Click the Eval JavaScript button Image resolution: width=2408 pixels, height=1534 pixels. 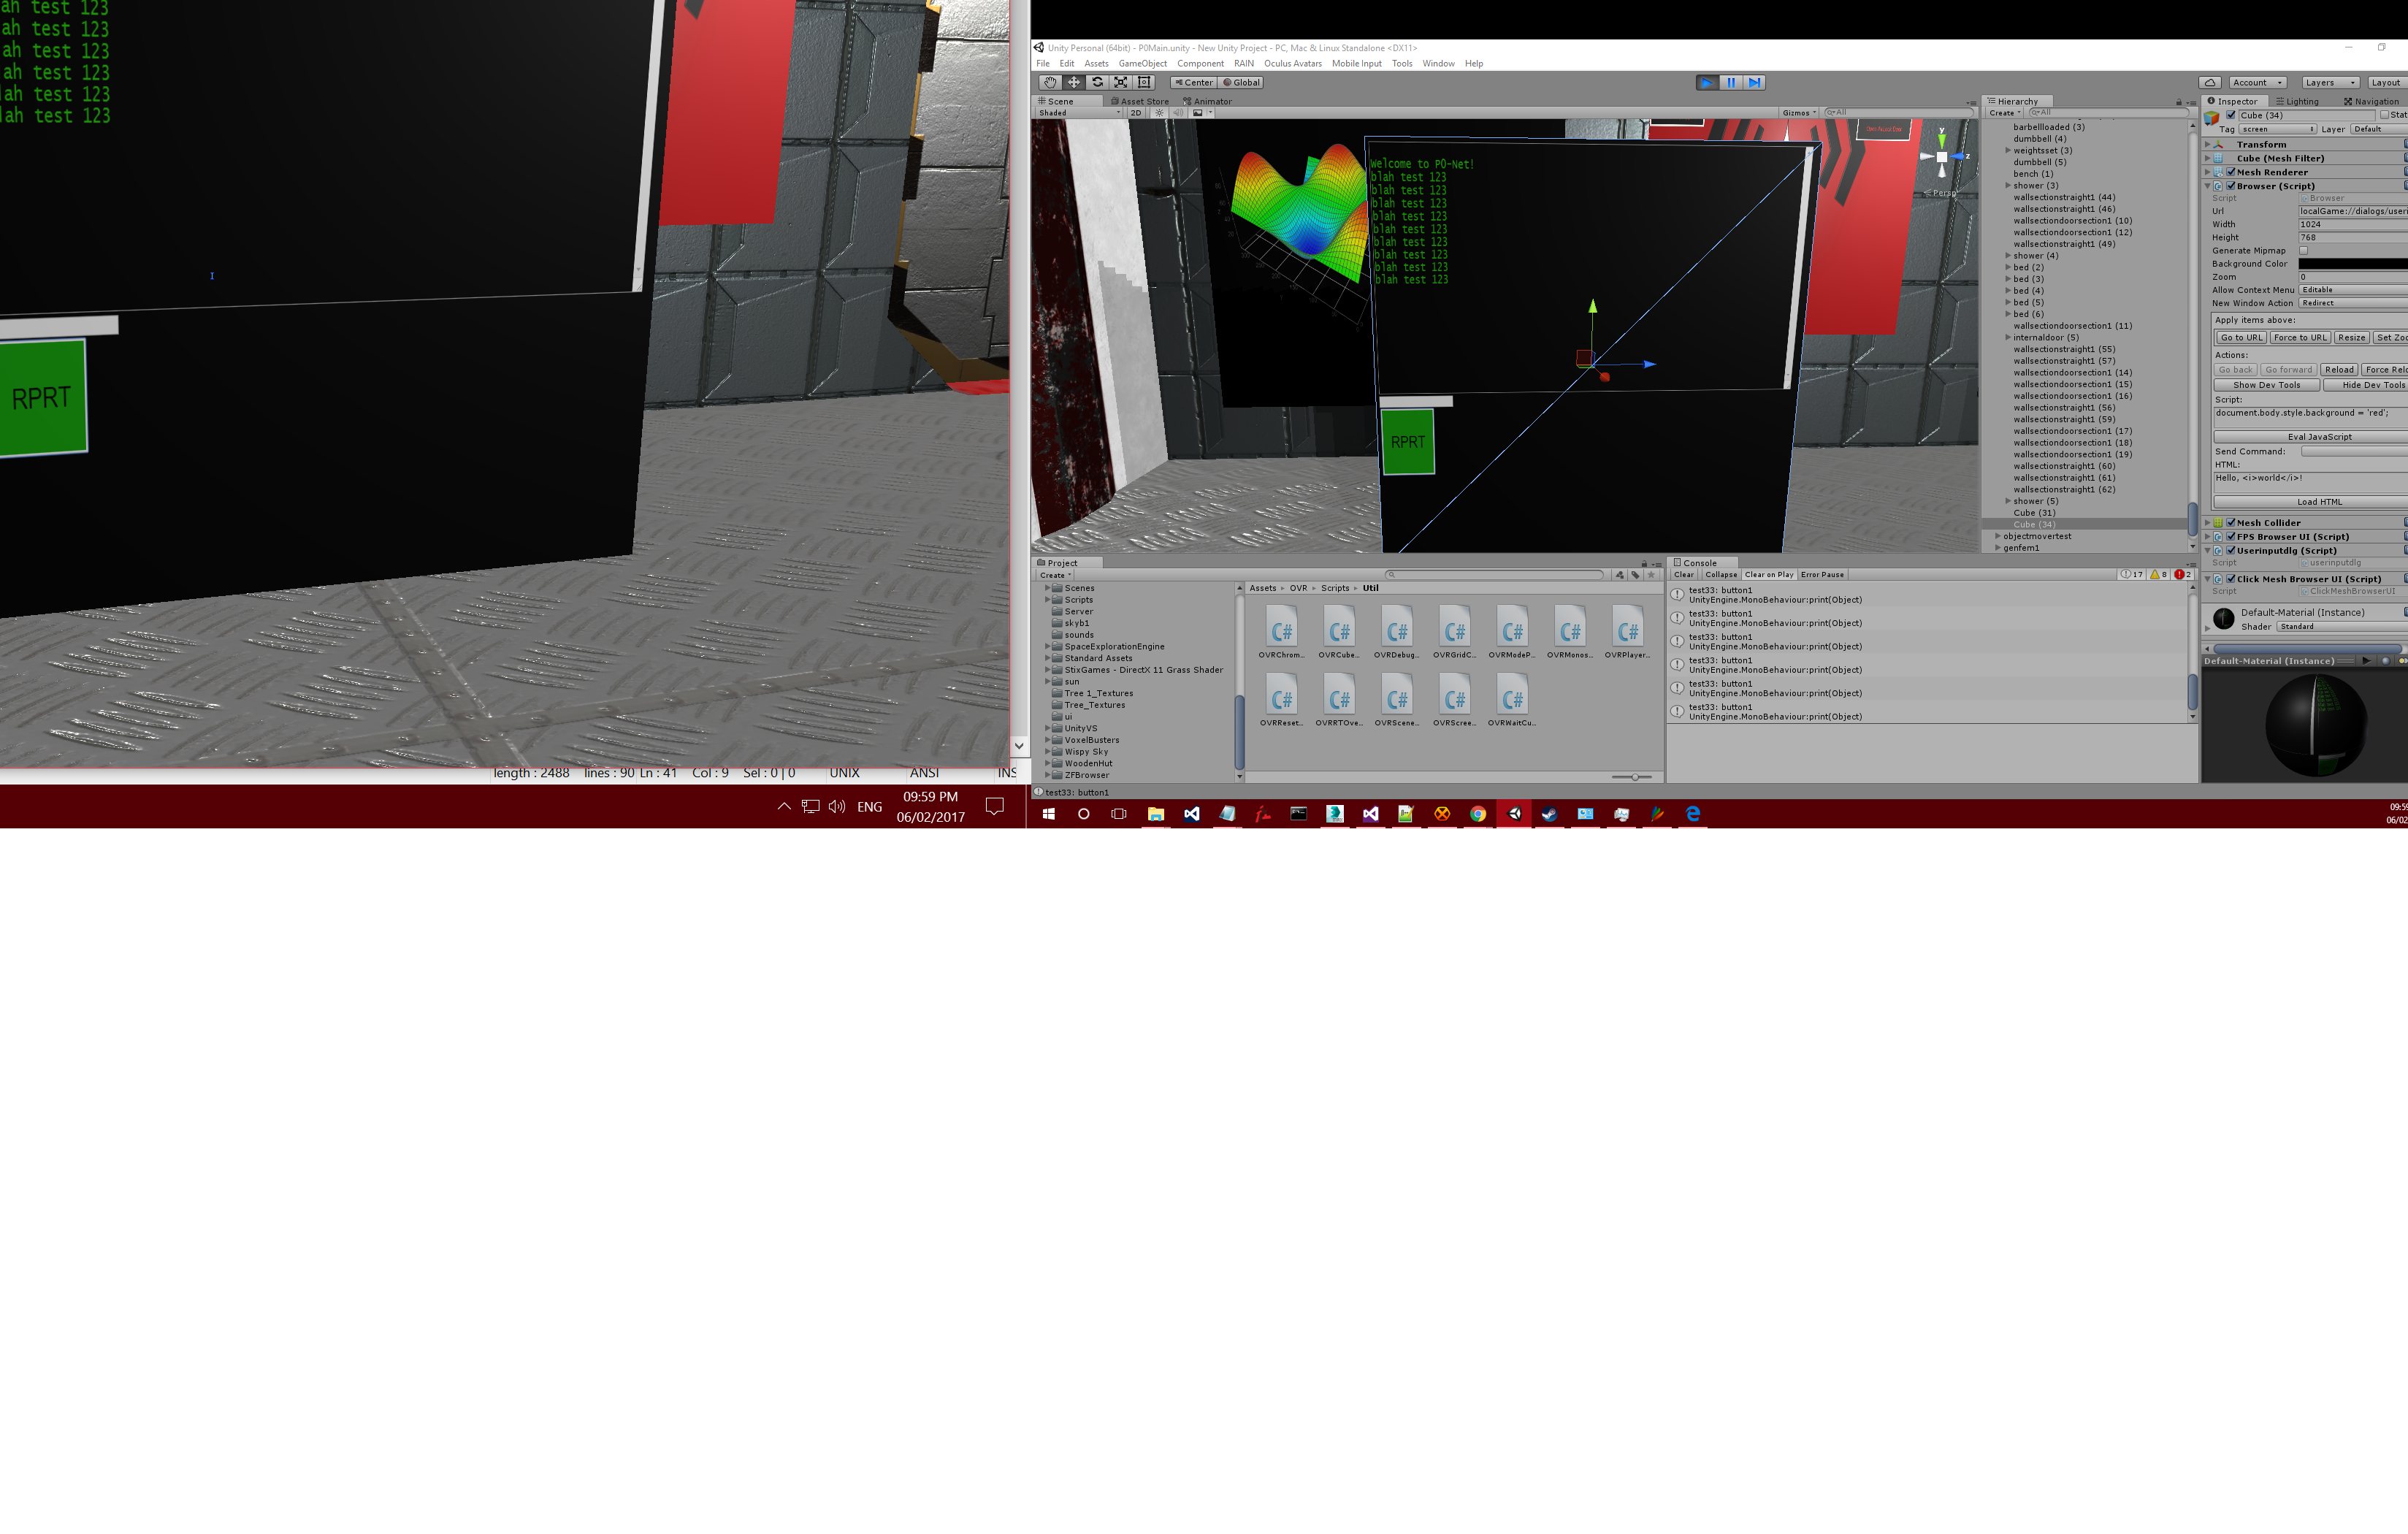pos(2319,437)
